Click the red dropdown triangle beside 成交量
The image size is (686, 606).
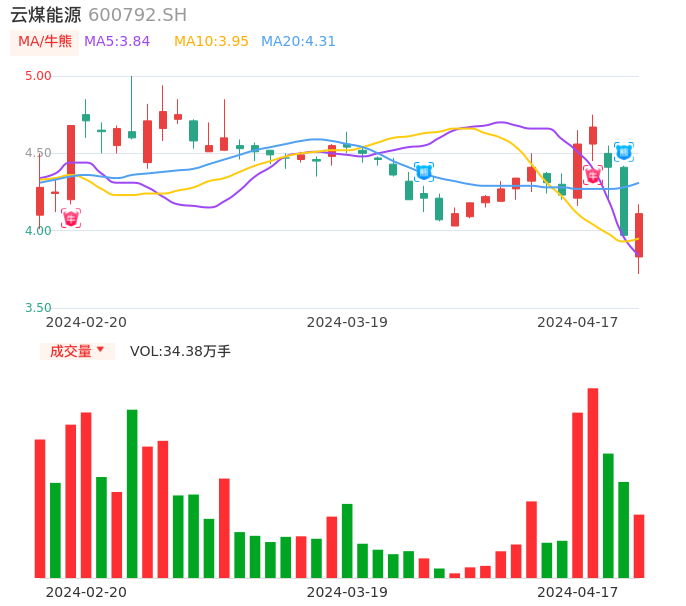[x=100, y=350]
